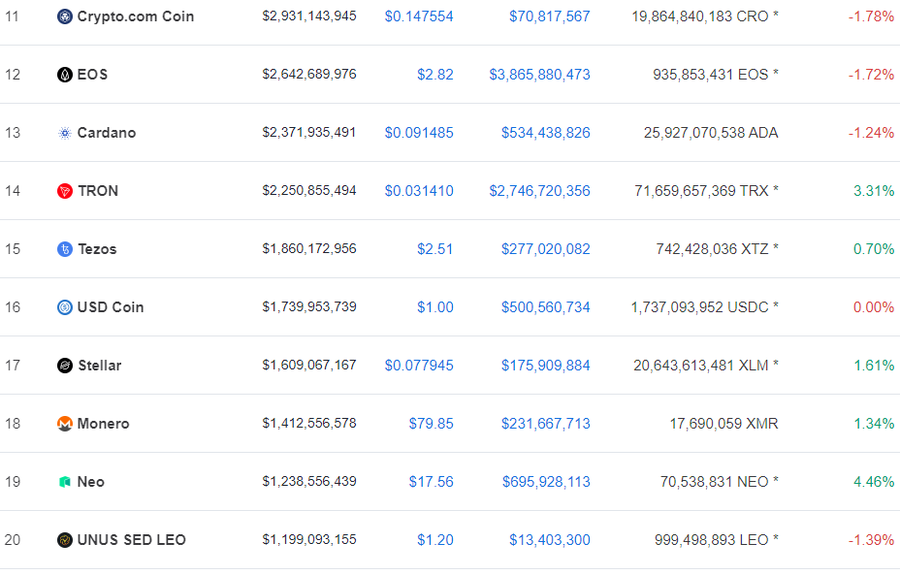The height and width of the screenshot is (575, 900).
Task: Open the Crypto.com Coin name link
Action: pyautogui.click(x=135, y=17)
